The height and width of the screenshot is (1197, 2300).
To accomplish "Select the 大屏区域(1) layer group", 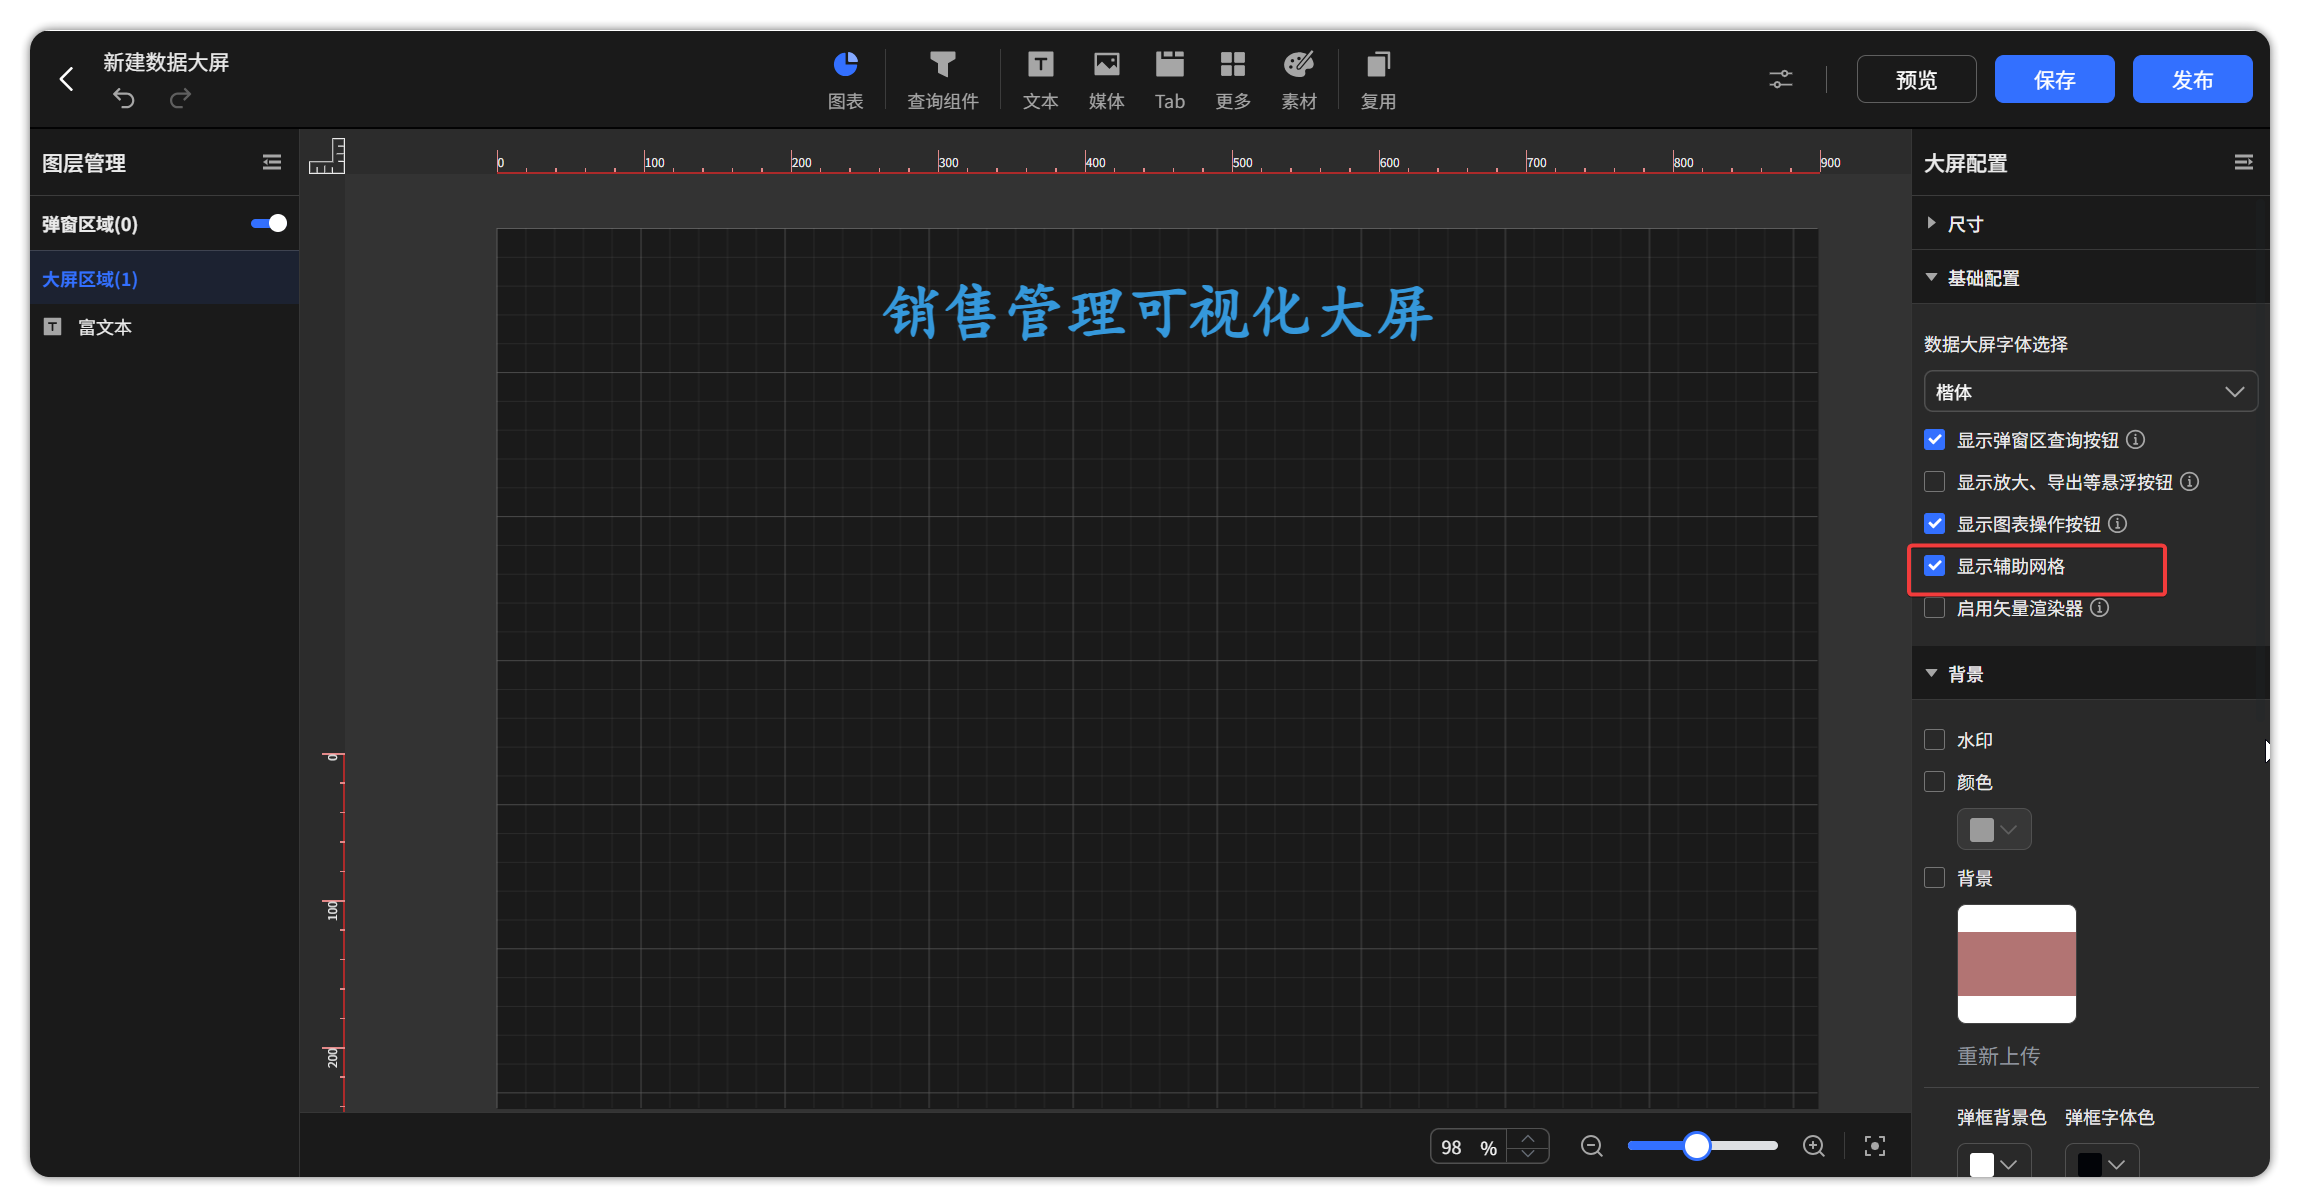I will tap(164, 279).
